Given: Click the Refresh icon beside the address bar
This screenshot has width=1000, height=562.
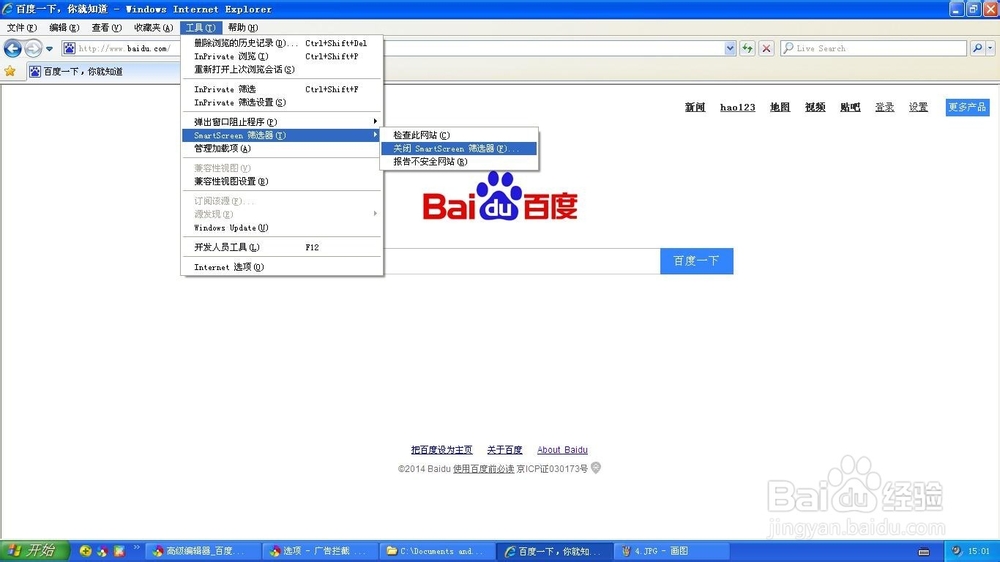Looking at the screenshot, I should (747, 48).
